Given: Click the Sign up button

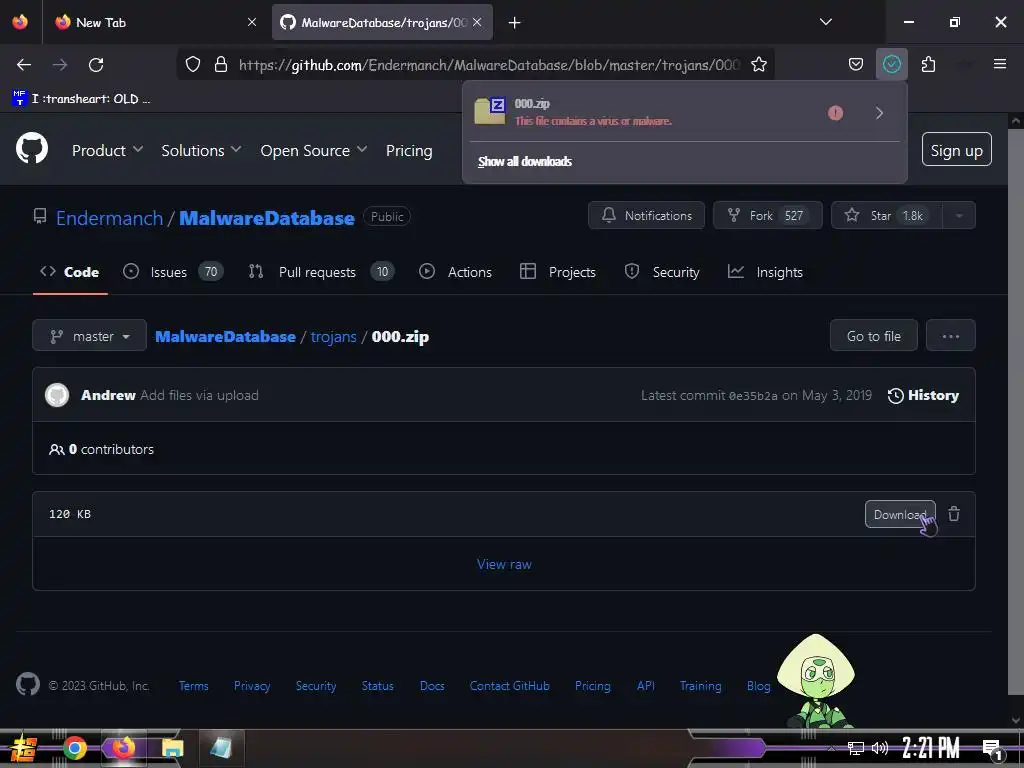Looking at the screenshot, I should point(956,150).
